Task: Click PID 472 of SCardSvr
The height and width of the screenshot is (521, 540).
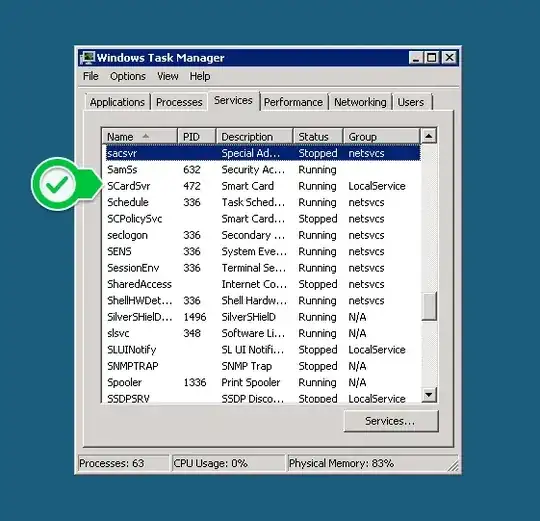Action: click(x=192, y=186)
